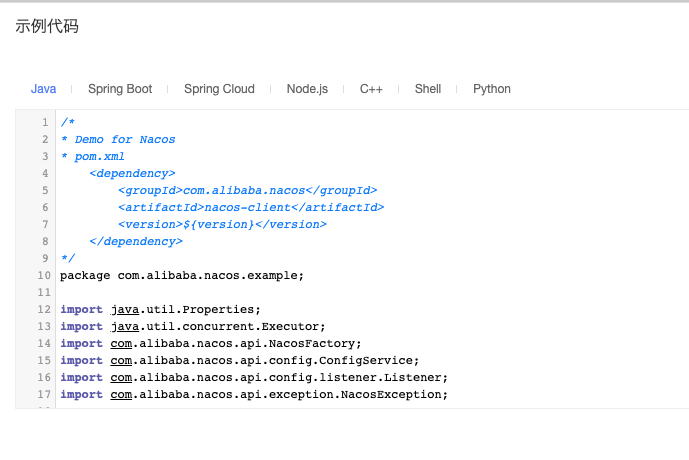
Task: Show the Node.js sample code tab
Action: 307,89
